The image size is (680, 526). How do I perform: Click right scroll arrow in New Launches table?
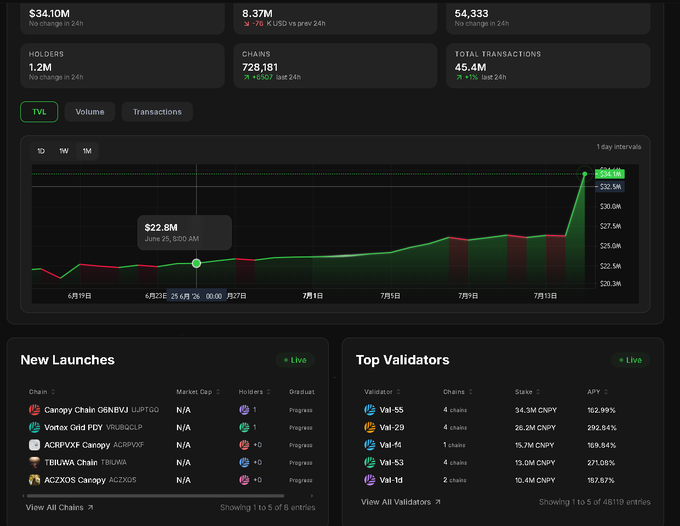click(x=312, y=496)
